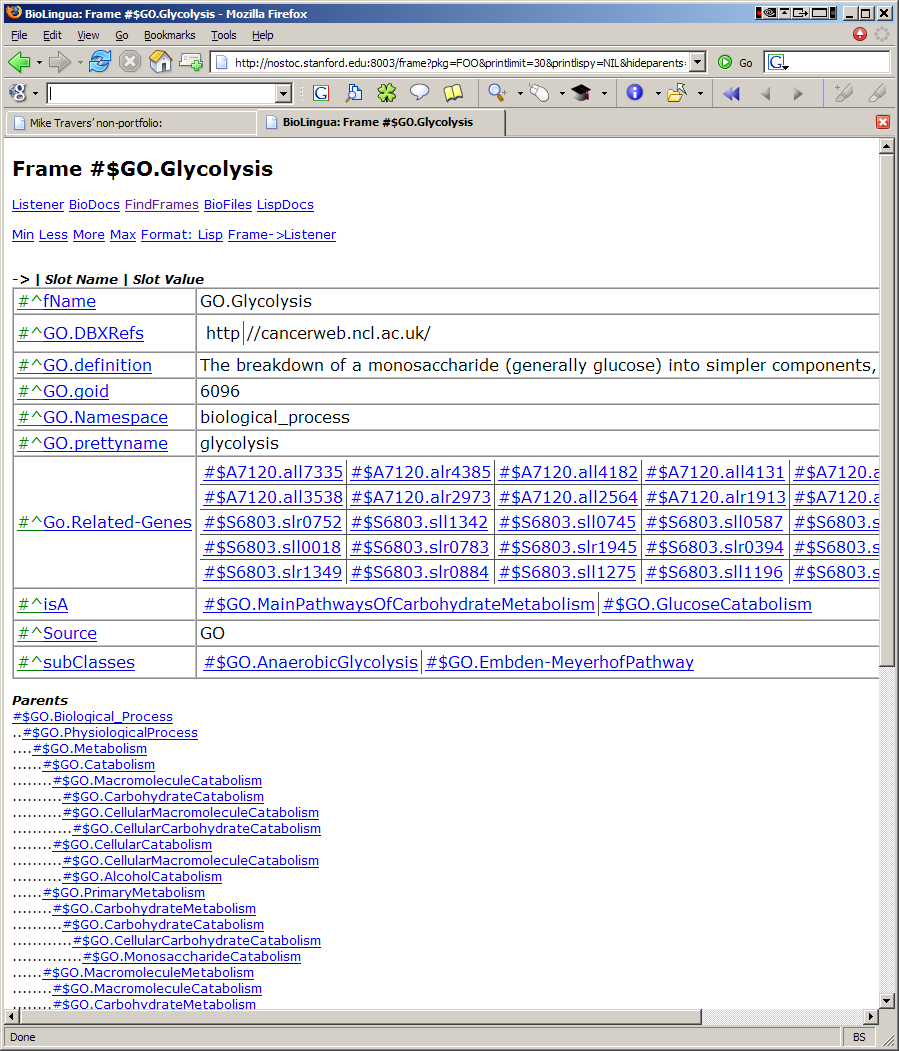Open the Google logo dropdown arrow
The height and width of the screenshot is (1051, 899).
pyautogui.click(x=35, y=93)
